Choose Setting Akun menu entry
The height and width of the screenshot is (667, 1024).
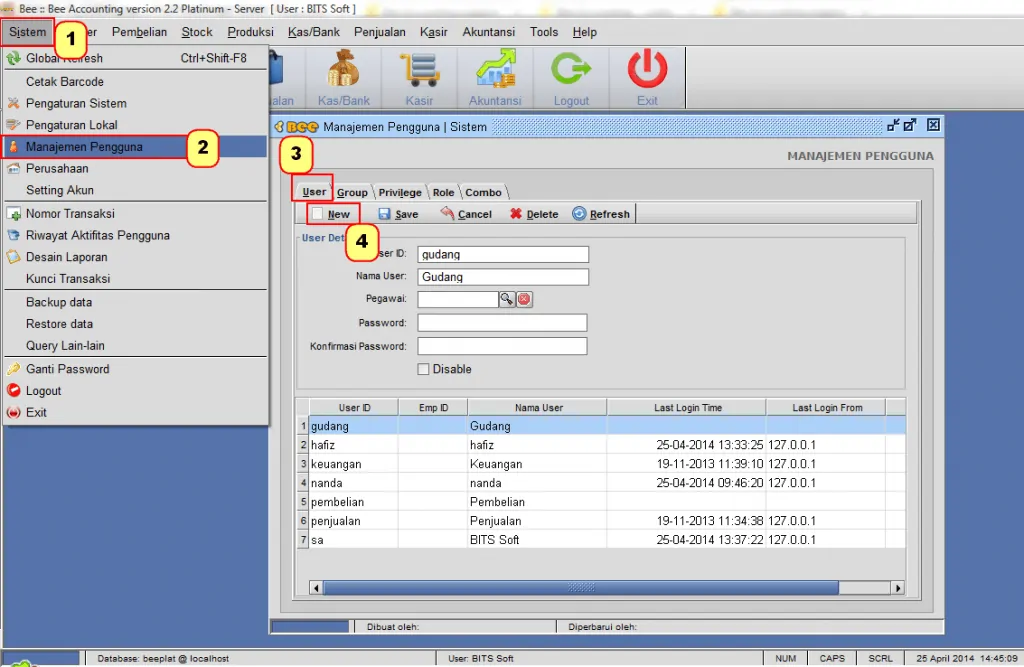coord(135,190)
